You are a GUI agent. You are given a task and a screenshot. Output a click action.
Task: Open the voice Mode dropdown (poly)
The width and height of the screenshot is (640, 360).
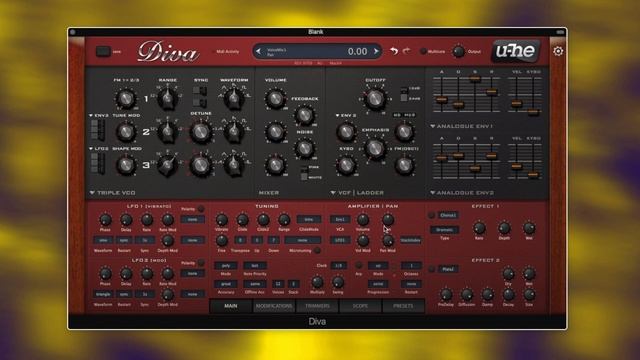click(x=226, y=265)
